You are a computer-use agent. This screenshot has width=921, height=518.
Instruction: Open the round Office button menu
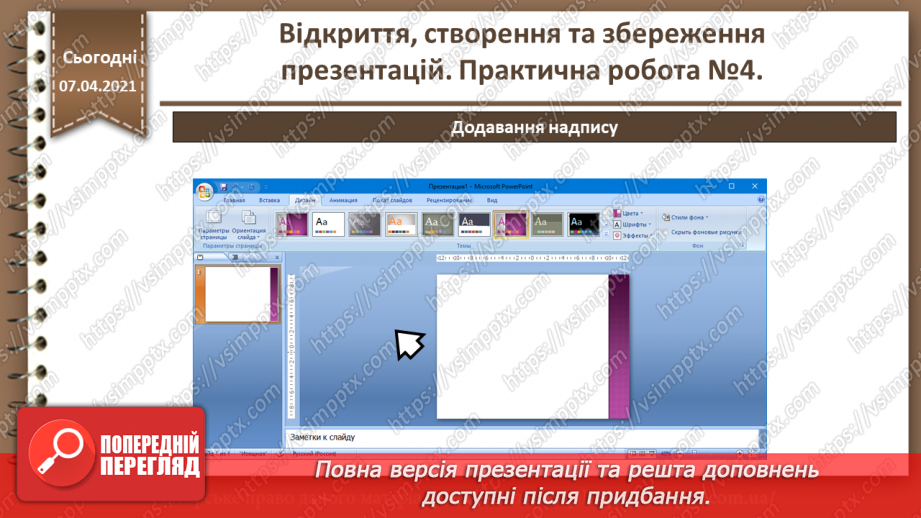[204, 191]
